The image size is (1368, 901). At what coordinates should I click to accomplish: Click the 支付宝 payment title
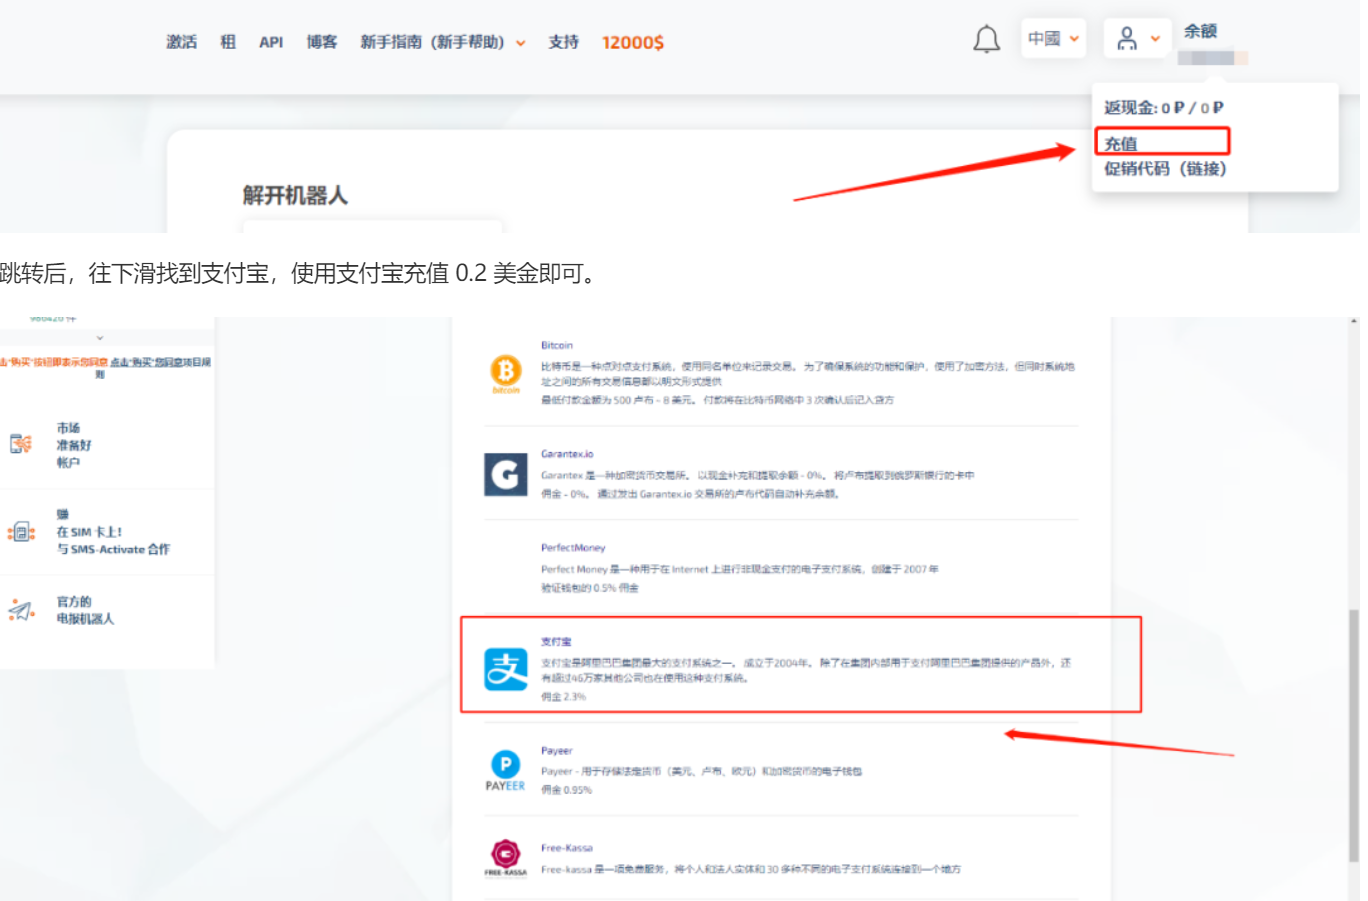pos(556,642)
